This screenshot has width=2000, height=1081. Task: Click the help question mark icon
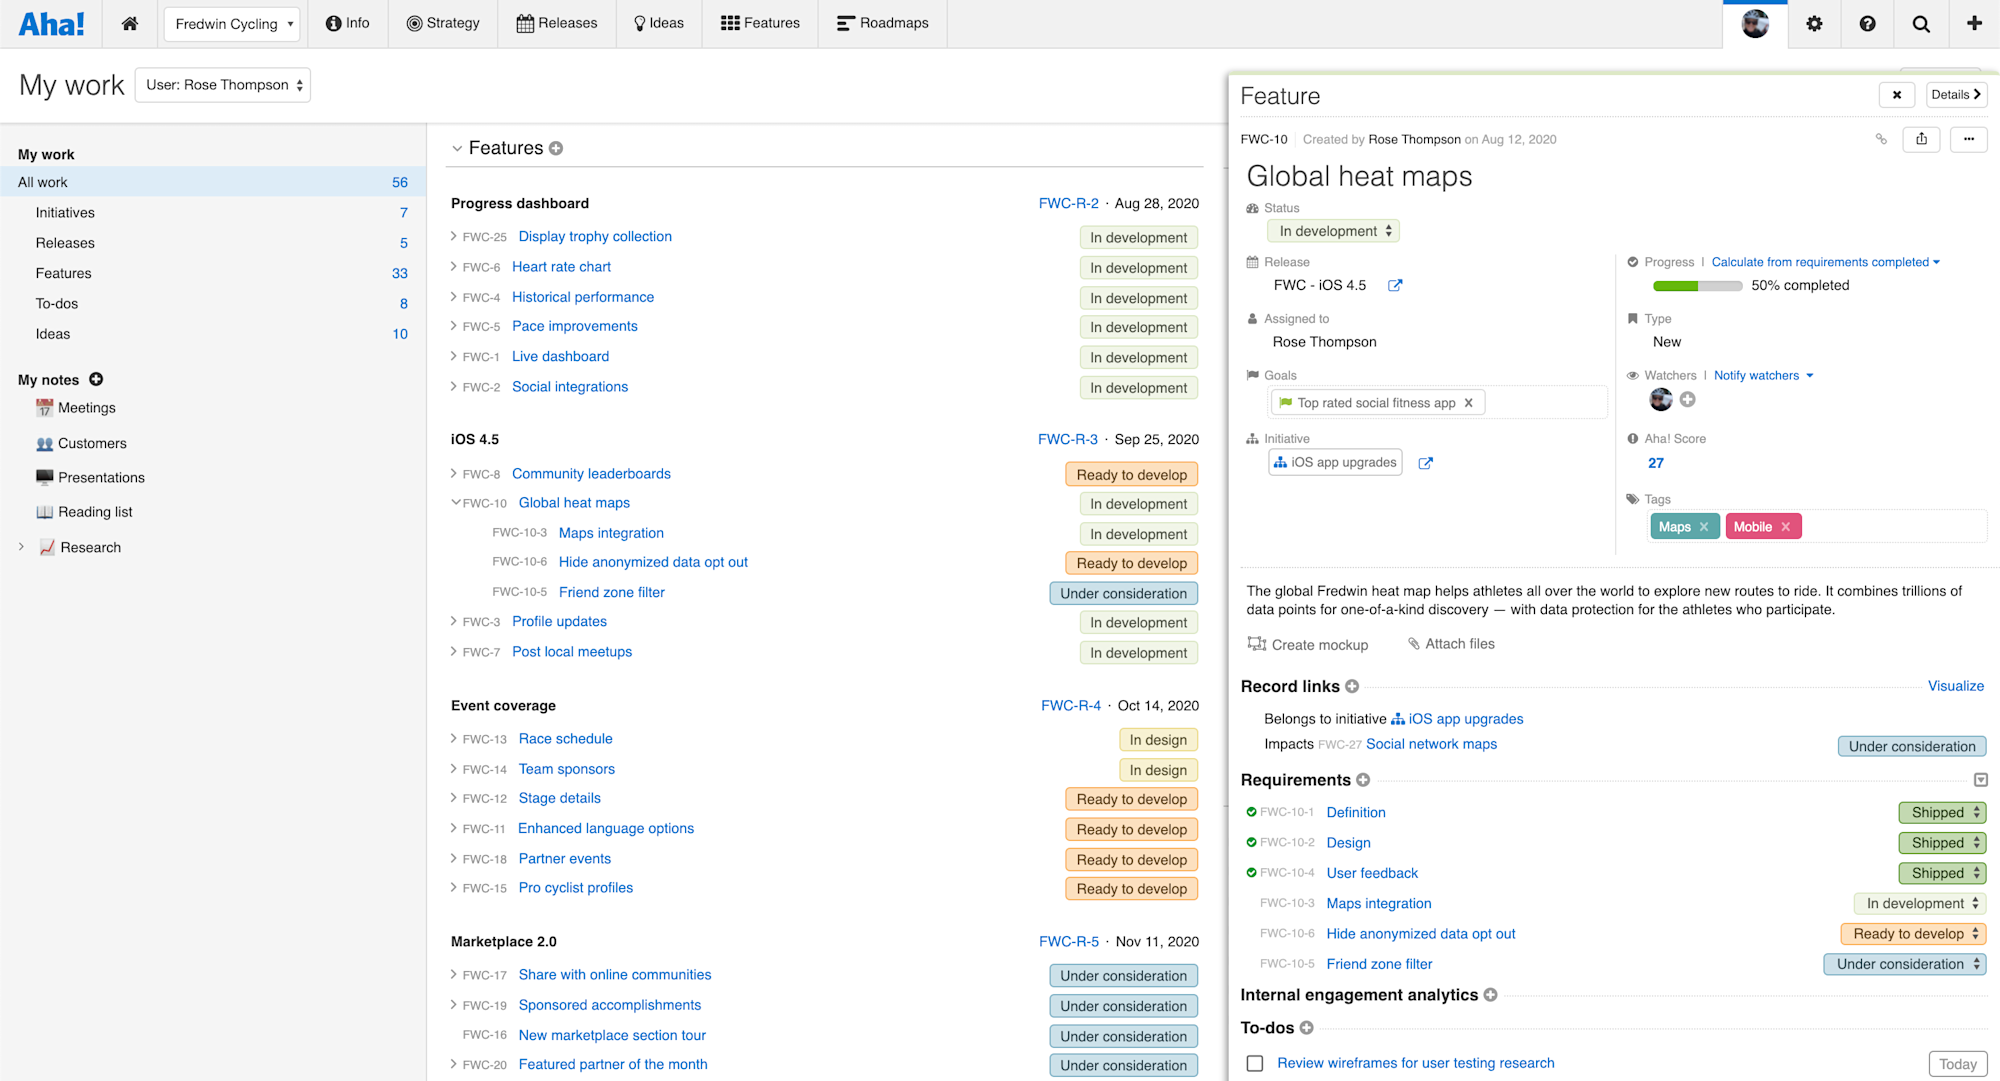(1867, 23)
